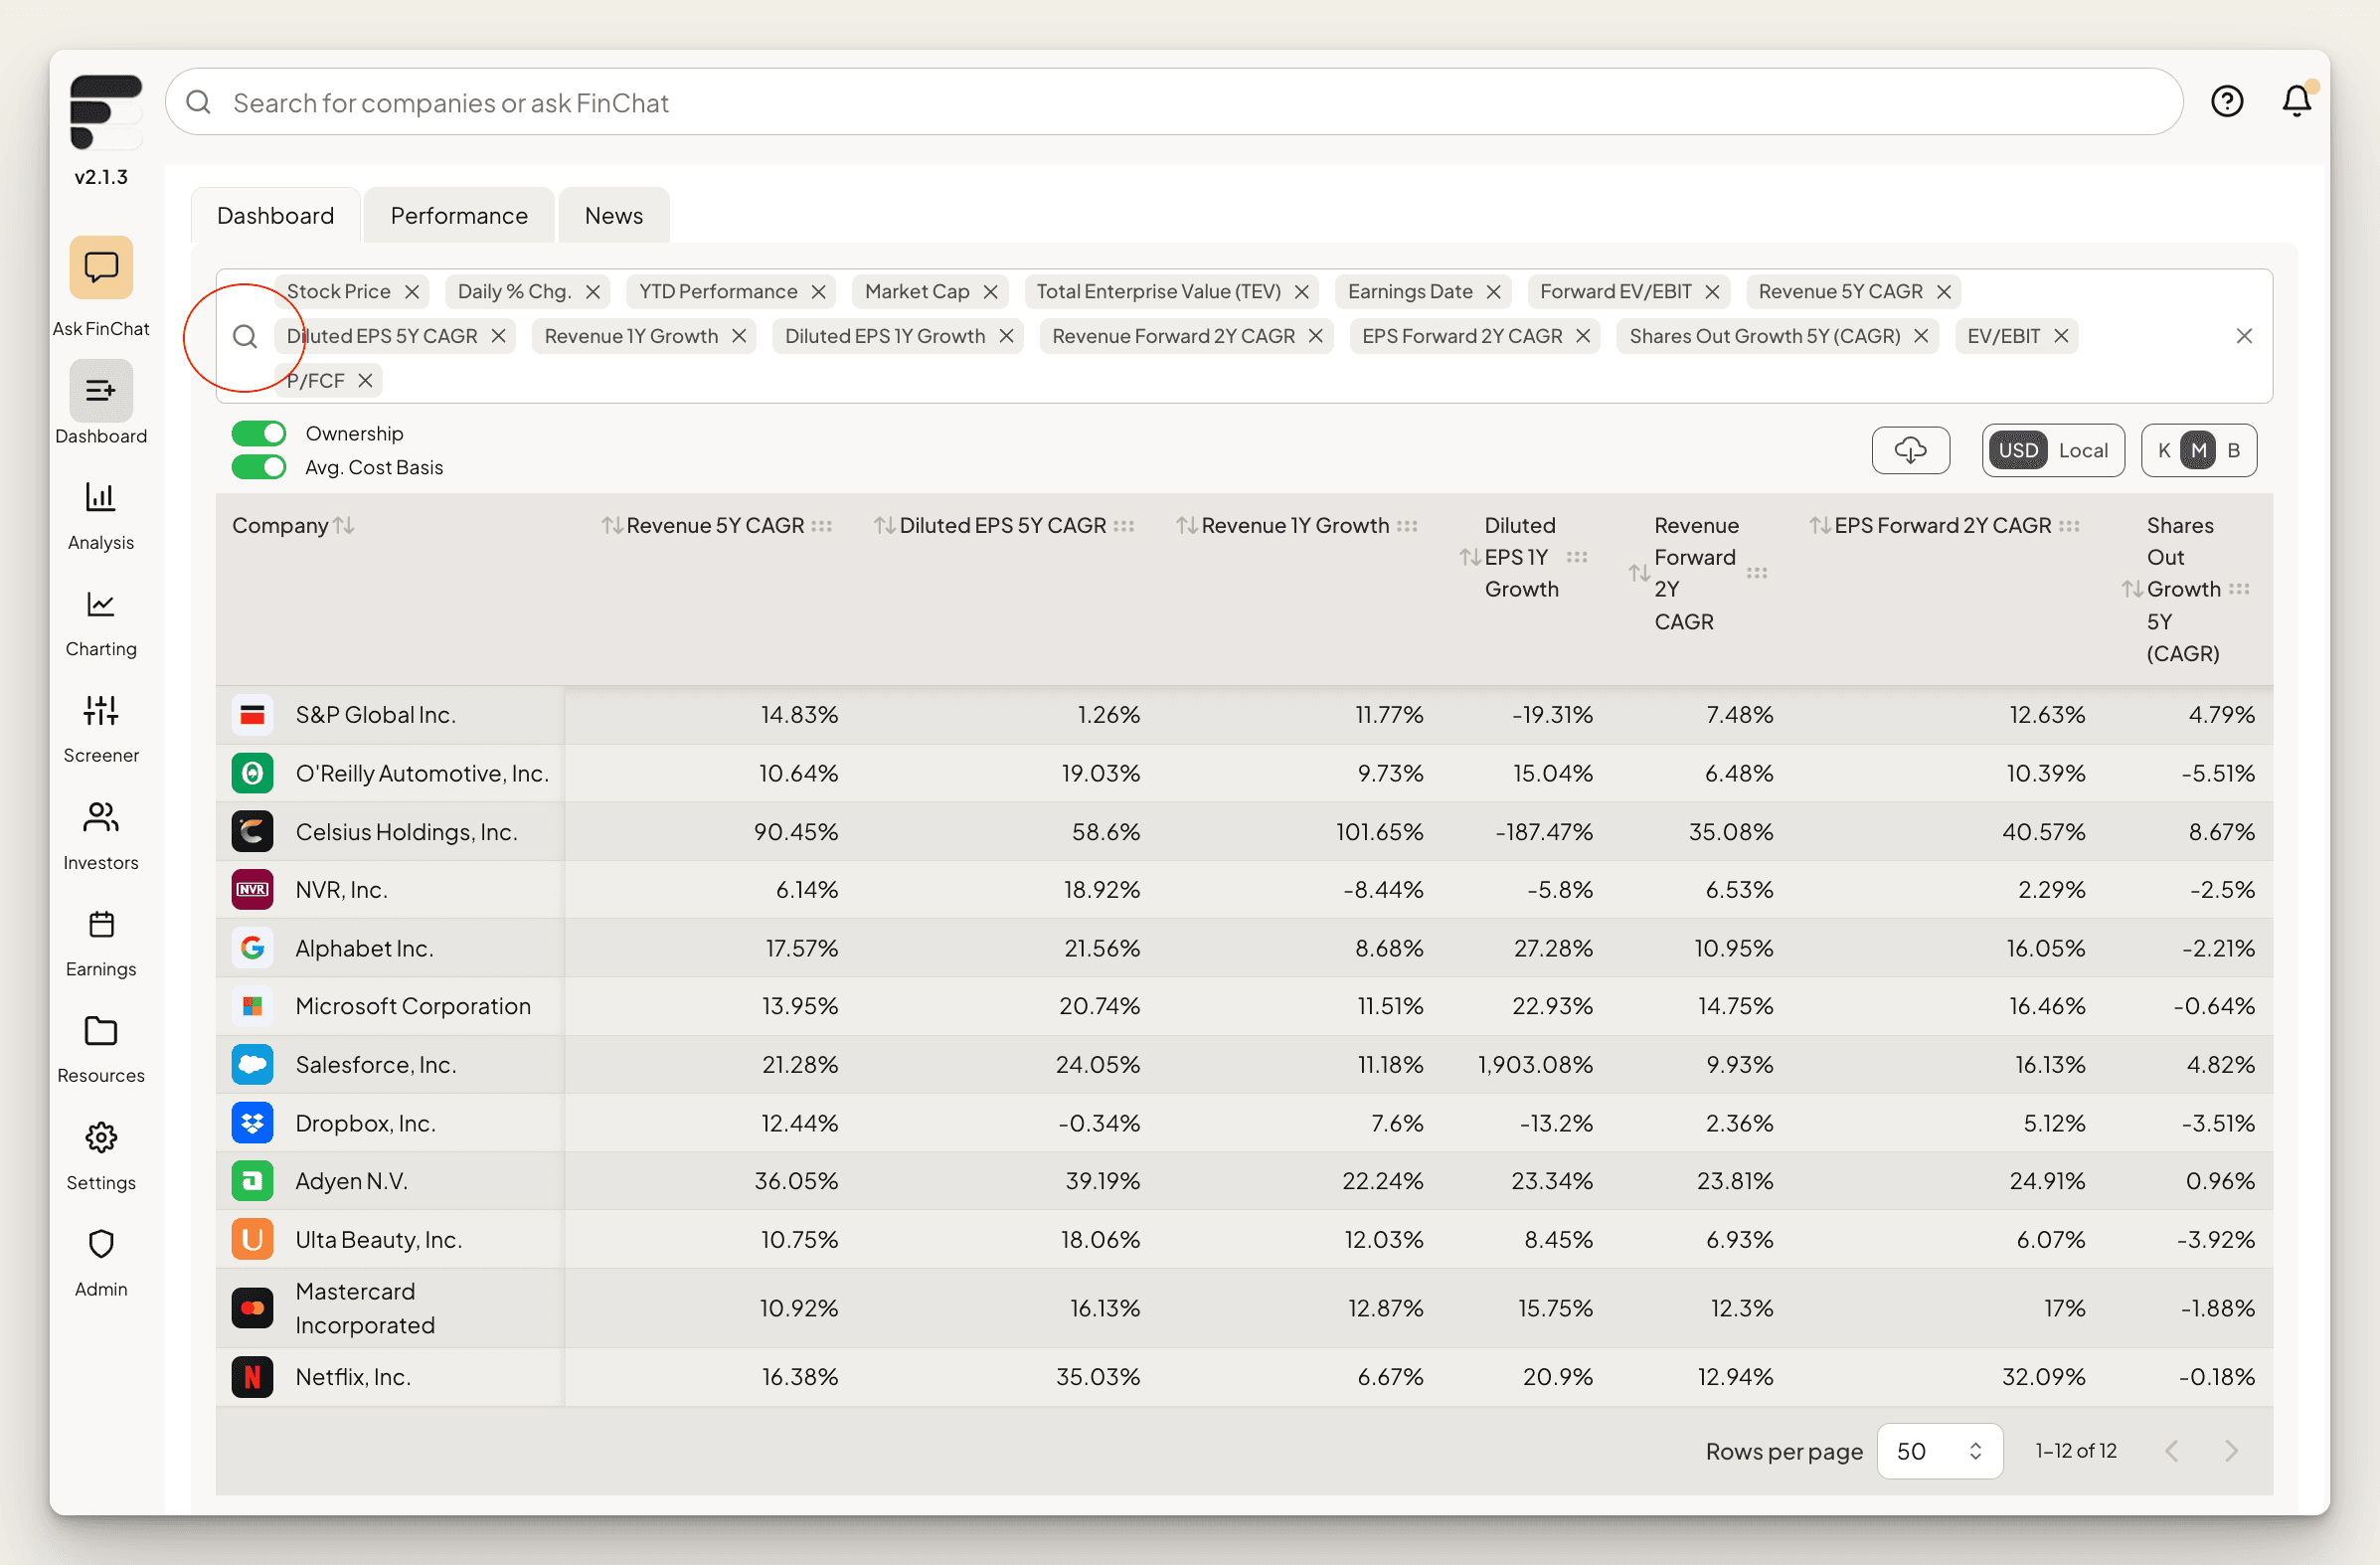Remove the EV/EBIT chip

pyautogui.click(x=2062, y=336)
